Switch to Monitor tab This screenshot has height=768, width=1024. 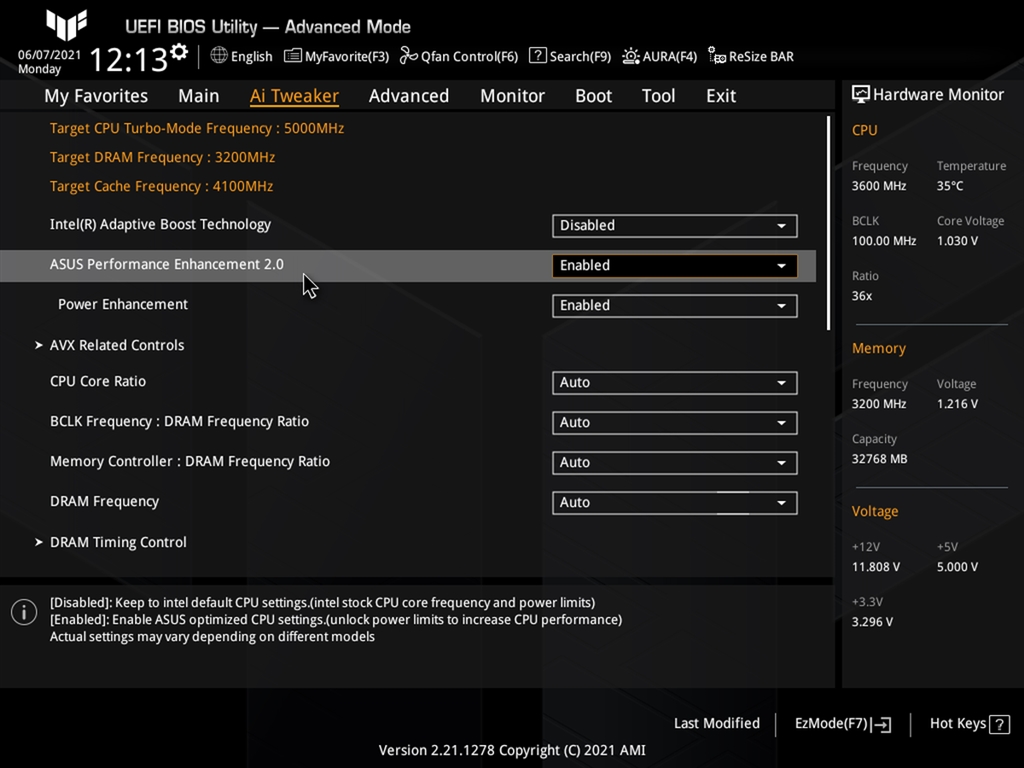tap(512, 96)
